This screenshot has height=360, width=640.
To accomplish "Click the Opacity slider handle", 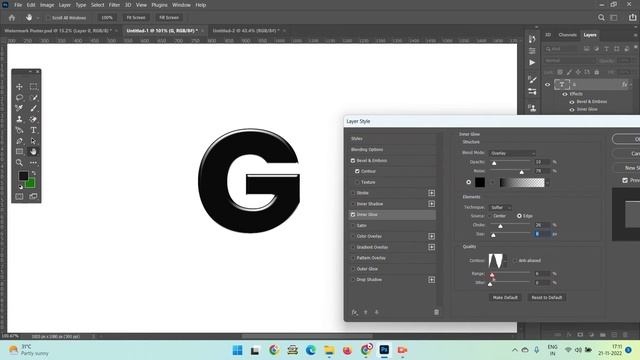I will 494,163.
